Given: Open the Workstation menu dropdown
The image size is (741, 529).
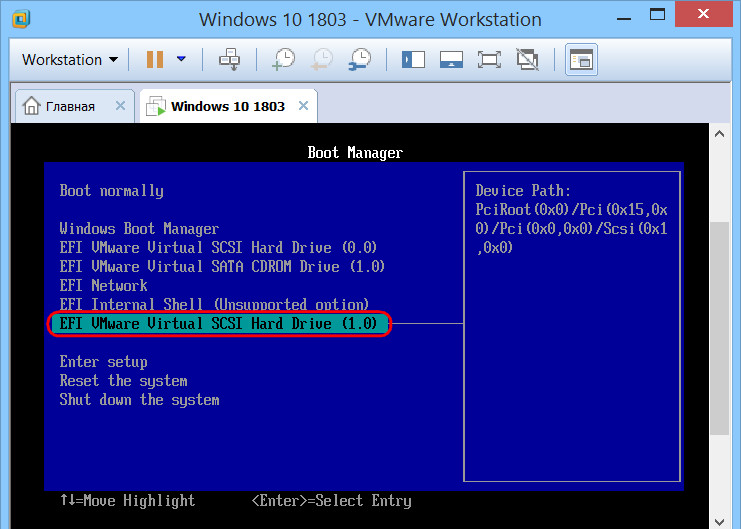Looking at the screenshot, I should tap(70, 60).
